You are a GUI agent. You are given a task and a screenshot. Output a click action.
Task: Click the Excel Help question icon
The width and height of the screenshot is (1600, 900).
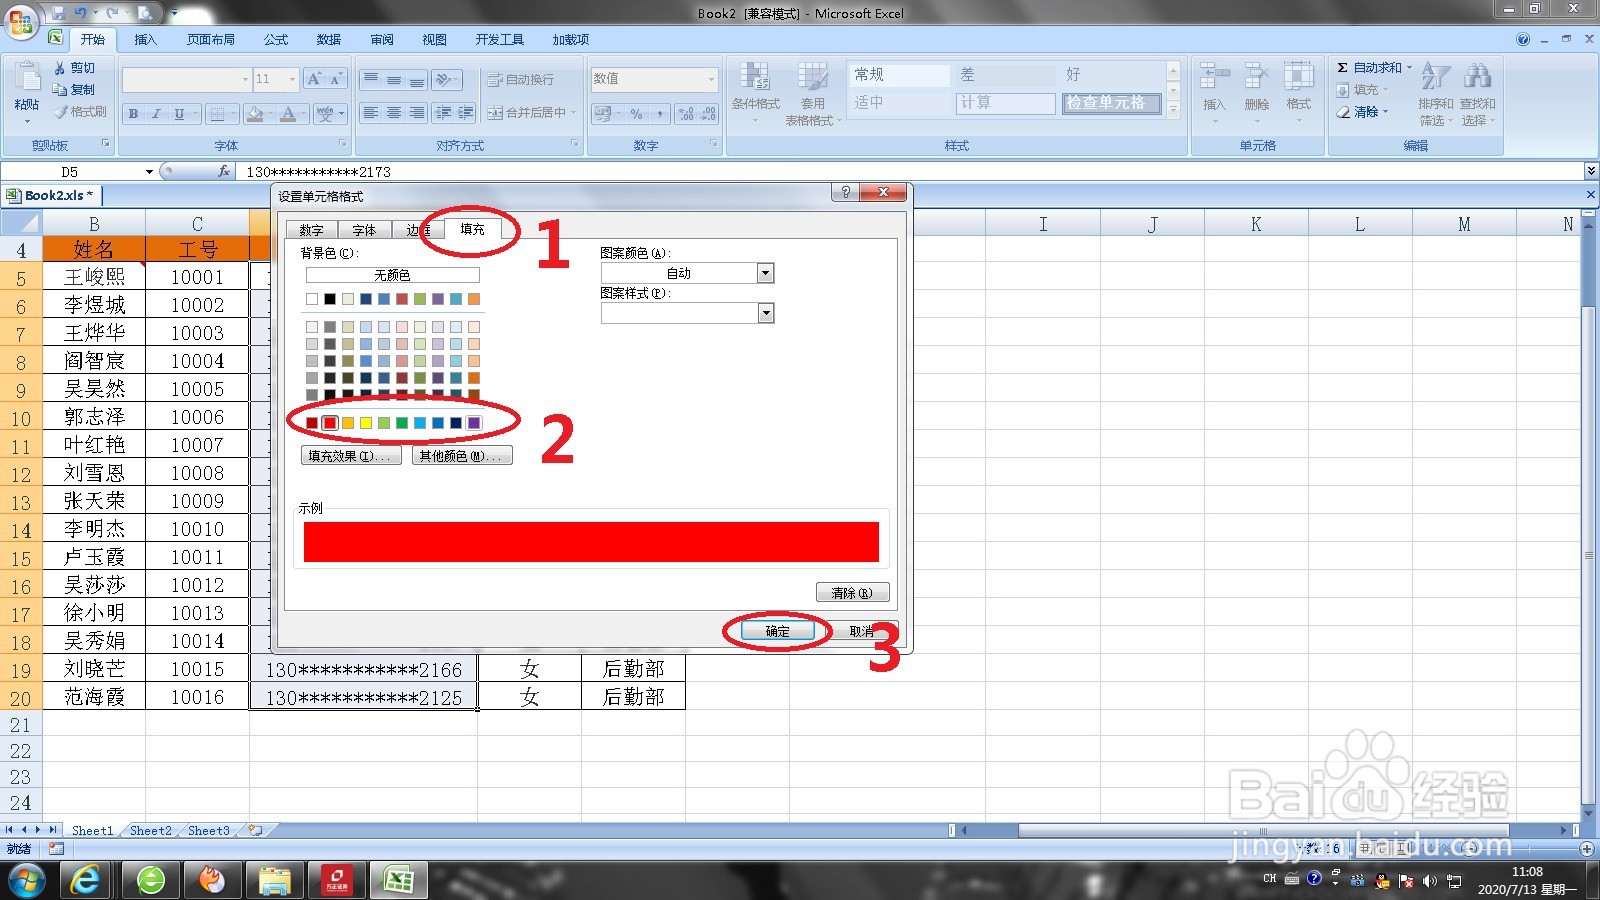pyautogui.click(x=1523, y=40)
